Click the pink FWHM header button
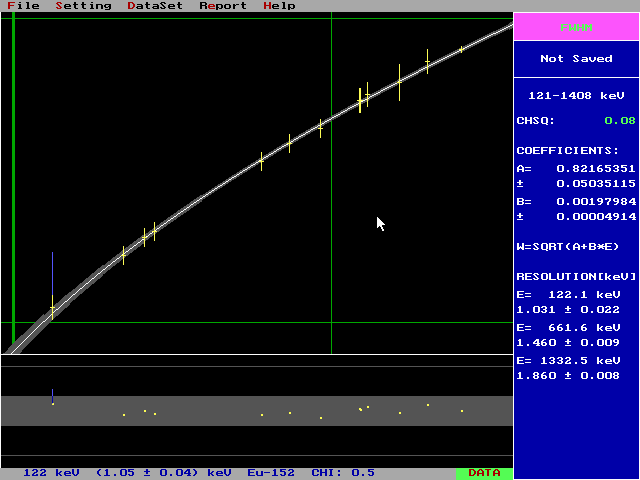 coord(576,27)
